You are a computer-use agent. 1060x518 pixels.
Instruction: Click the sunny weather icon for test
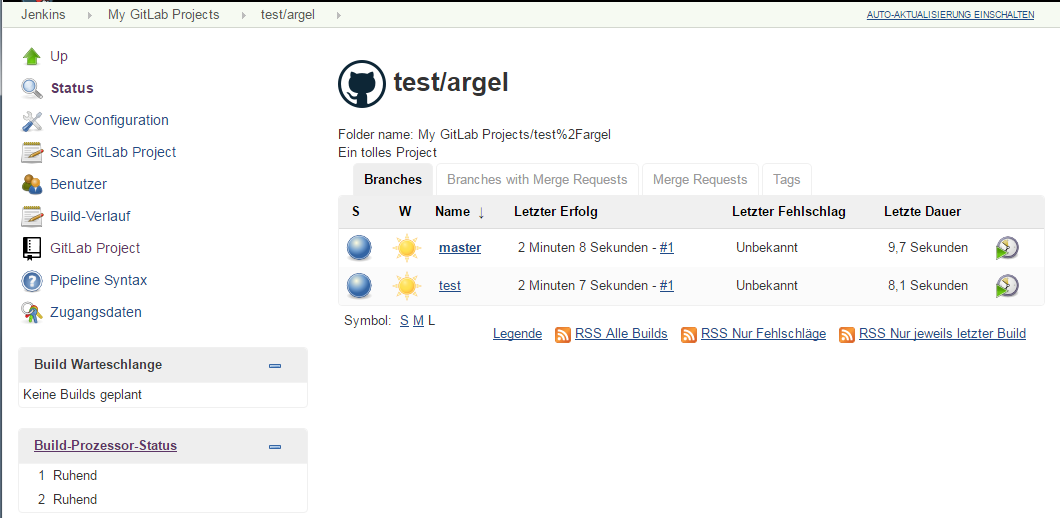pos(406,285)
